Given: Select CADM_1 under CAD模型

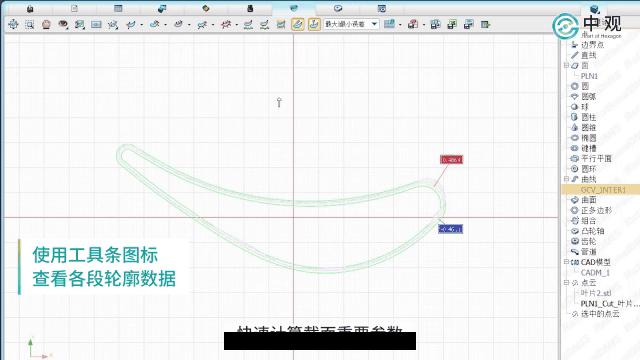Looking at the screenshot, I should pyautogui.click(x=595, y=273).
